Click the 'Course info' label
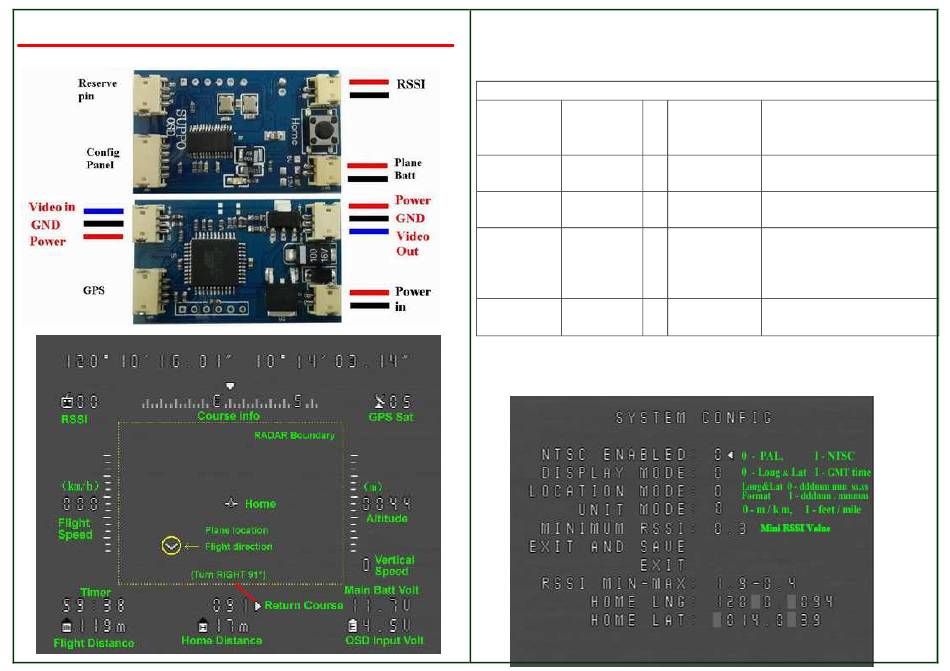The height and width of the screenshot is (671, 950). point(228,416)
